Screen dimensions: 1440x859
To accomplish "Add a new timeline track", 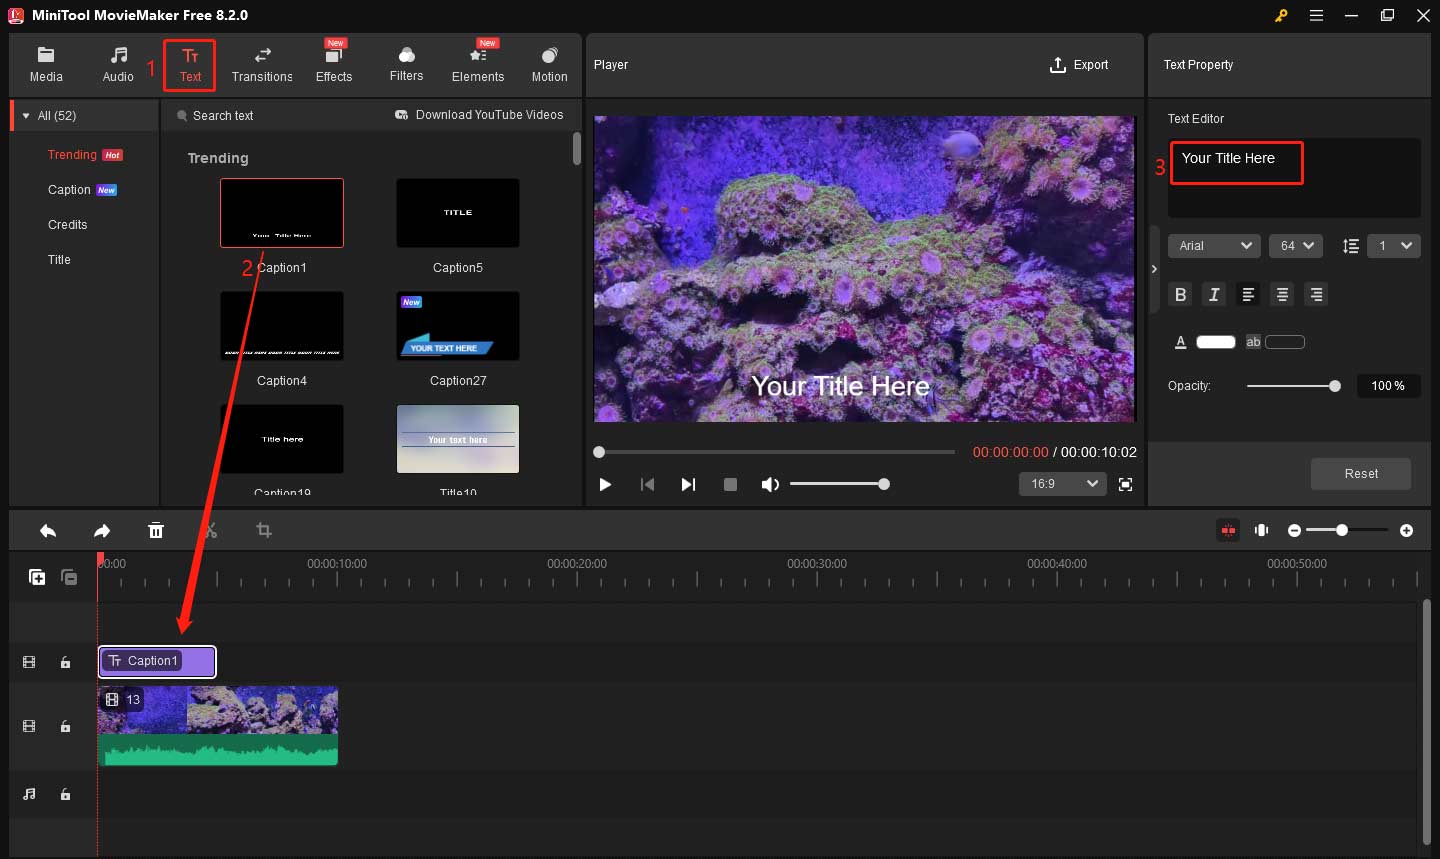I will click(37, 577).
